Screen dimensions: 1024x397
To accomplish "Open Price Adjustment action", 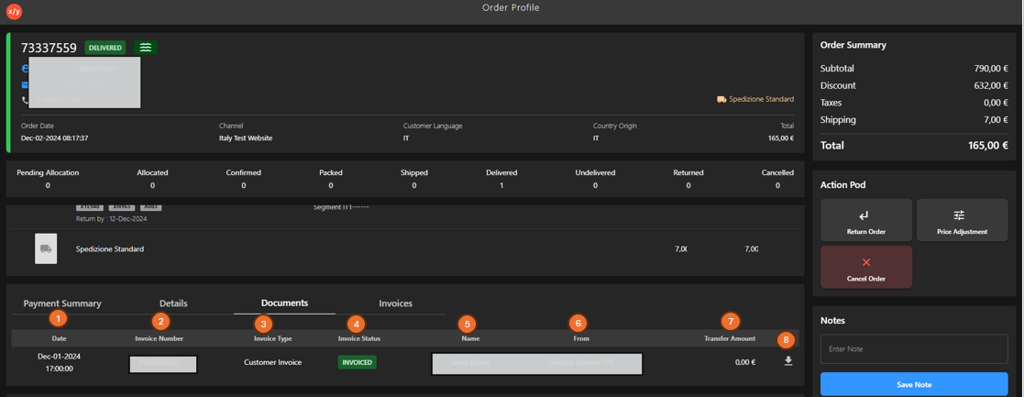I will point(962,220).
